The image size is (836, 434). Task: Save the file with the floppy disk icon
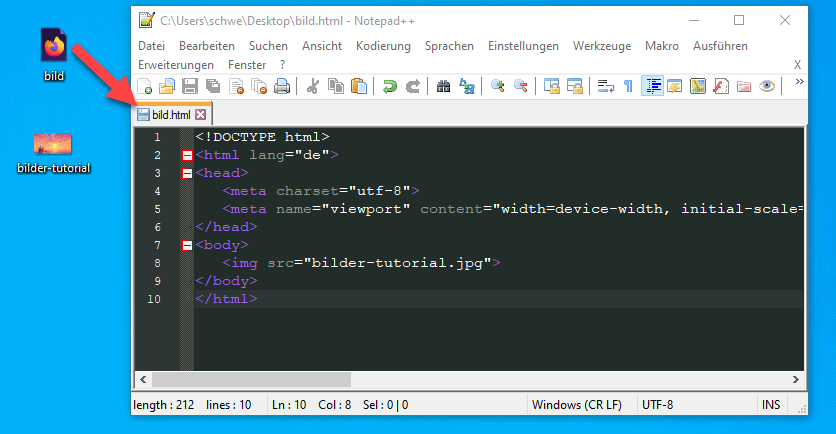(x=190, y=86)
